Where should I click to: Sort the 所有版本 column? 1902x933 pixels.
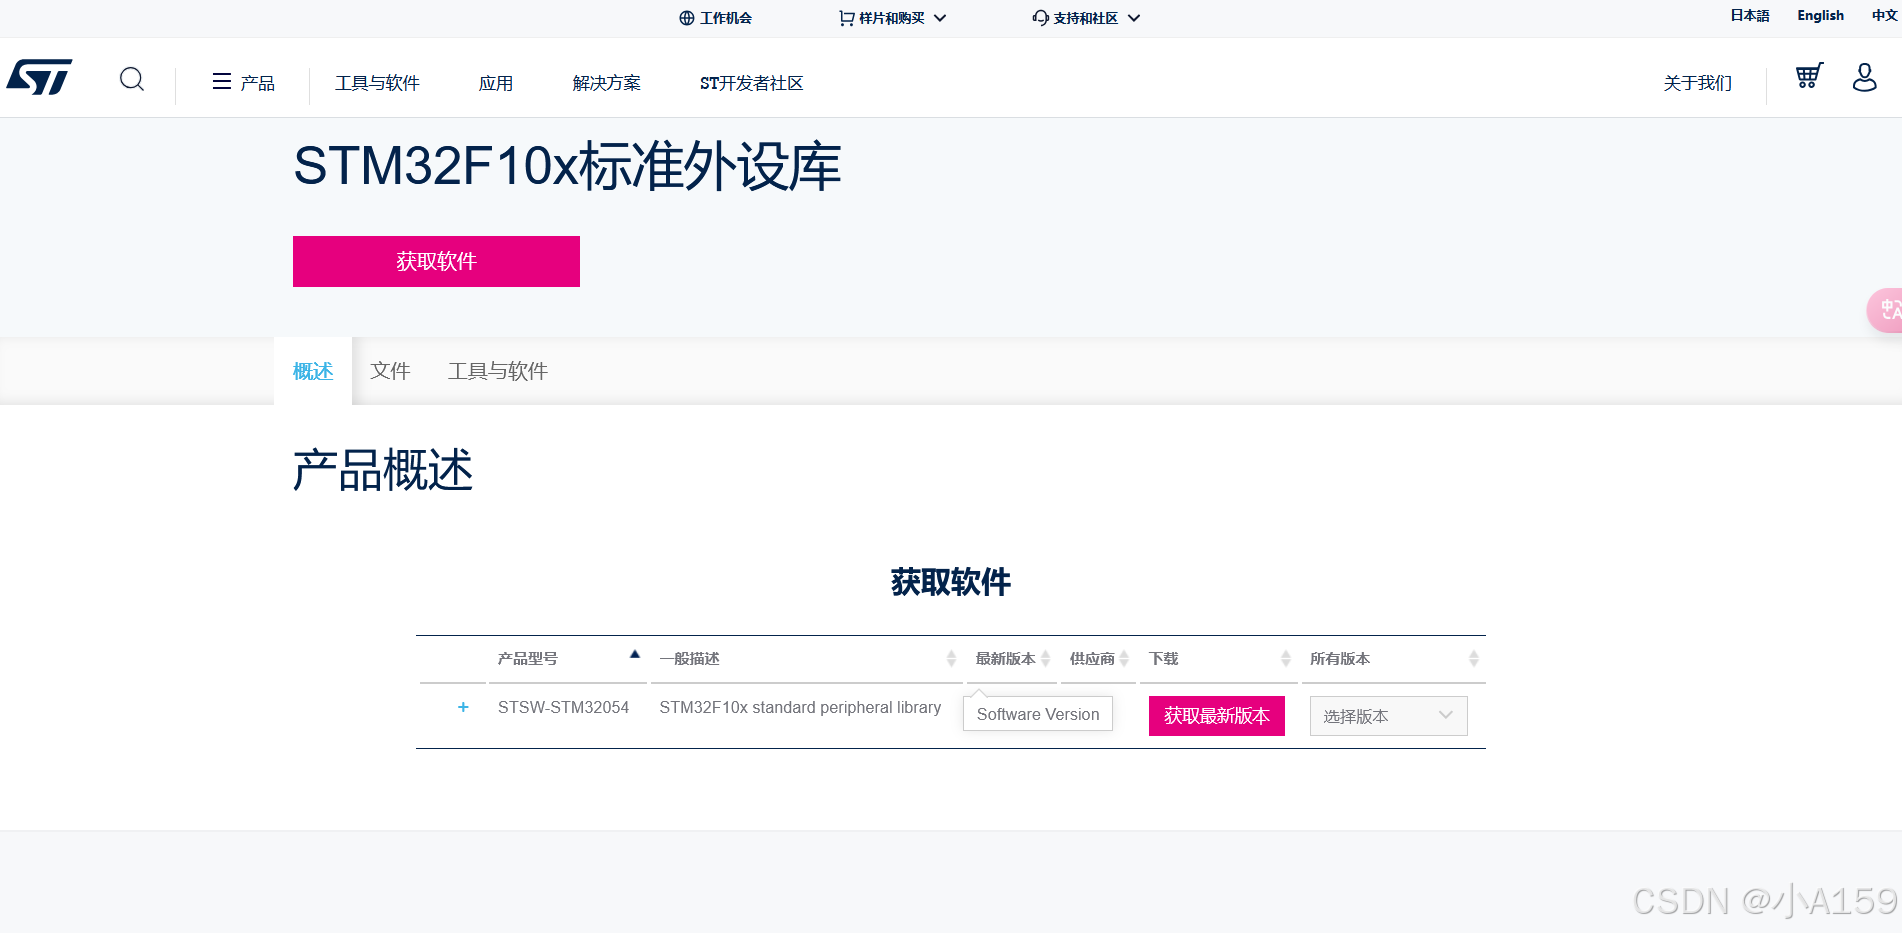(1473, 658)
